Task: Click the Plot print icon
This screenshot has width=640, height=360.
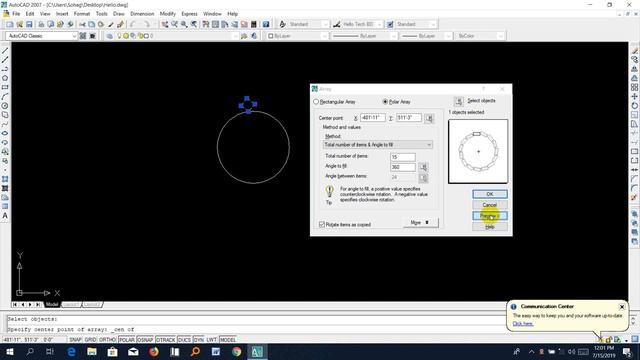Action: click(41, 24)
